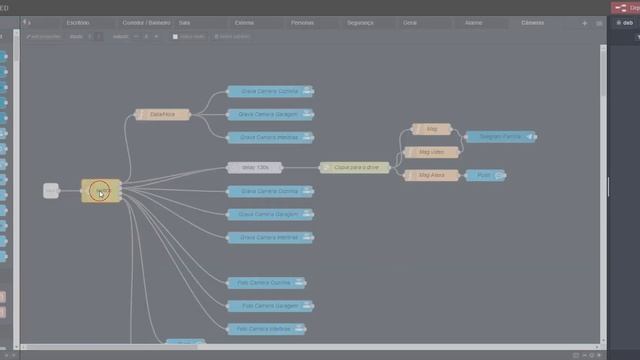The height and width of the screenshot is (360, 640).
Task: Click the icon on the Push node
Action: (499, 176)
